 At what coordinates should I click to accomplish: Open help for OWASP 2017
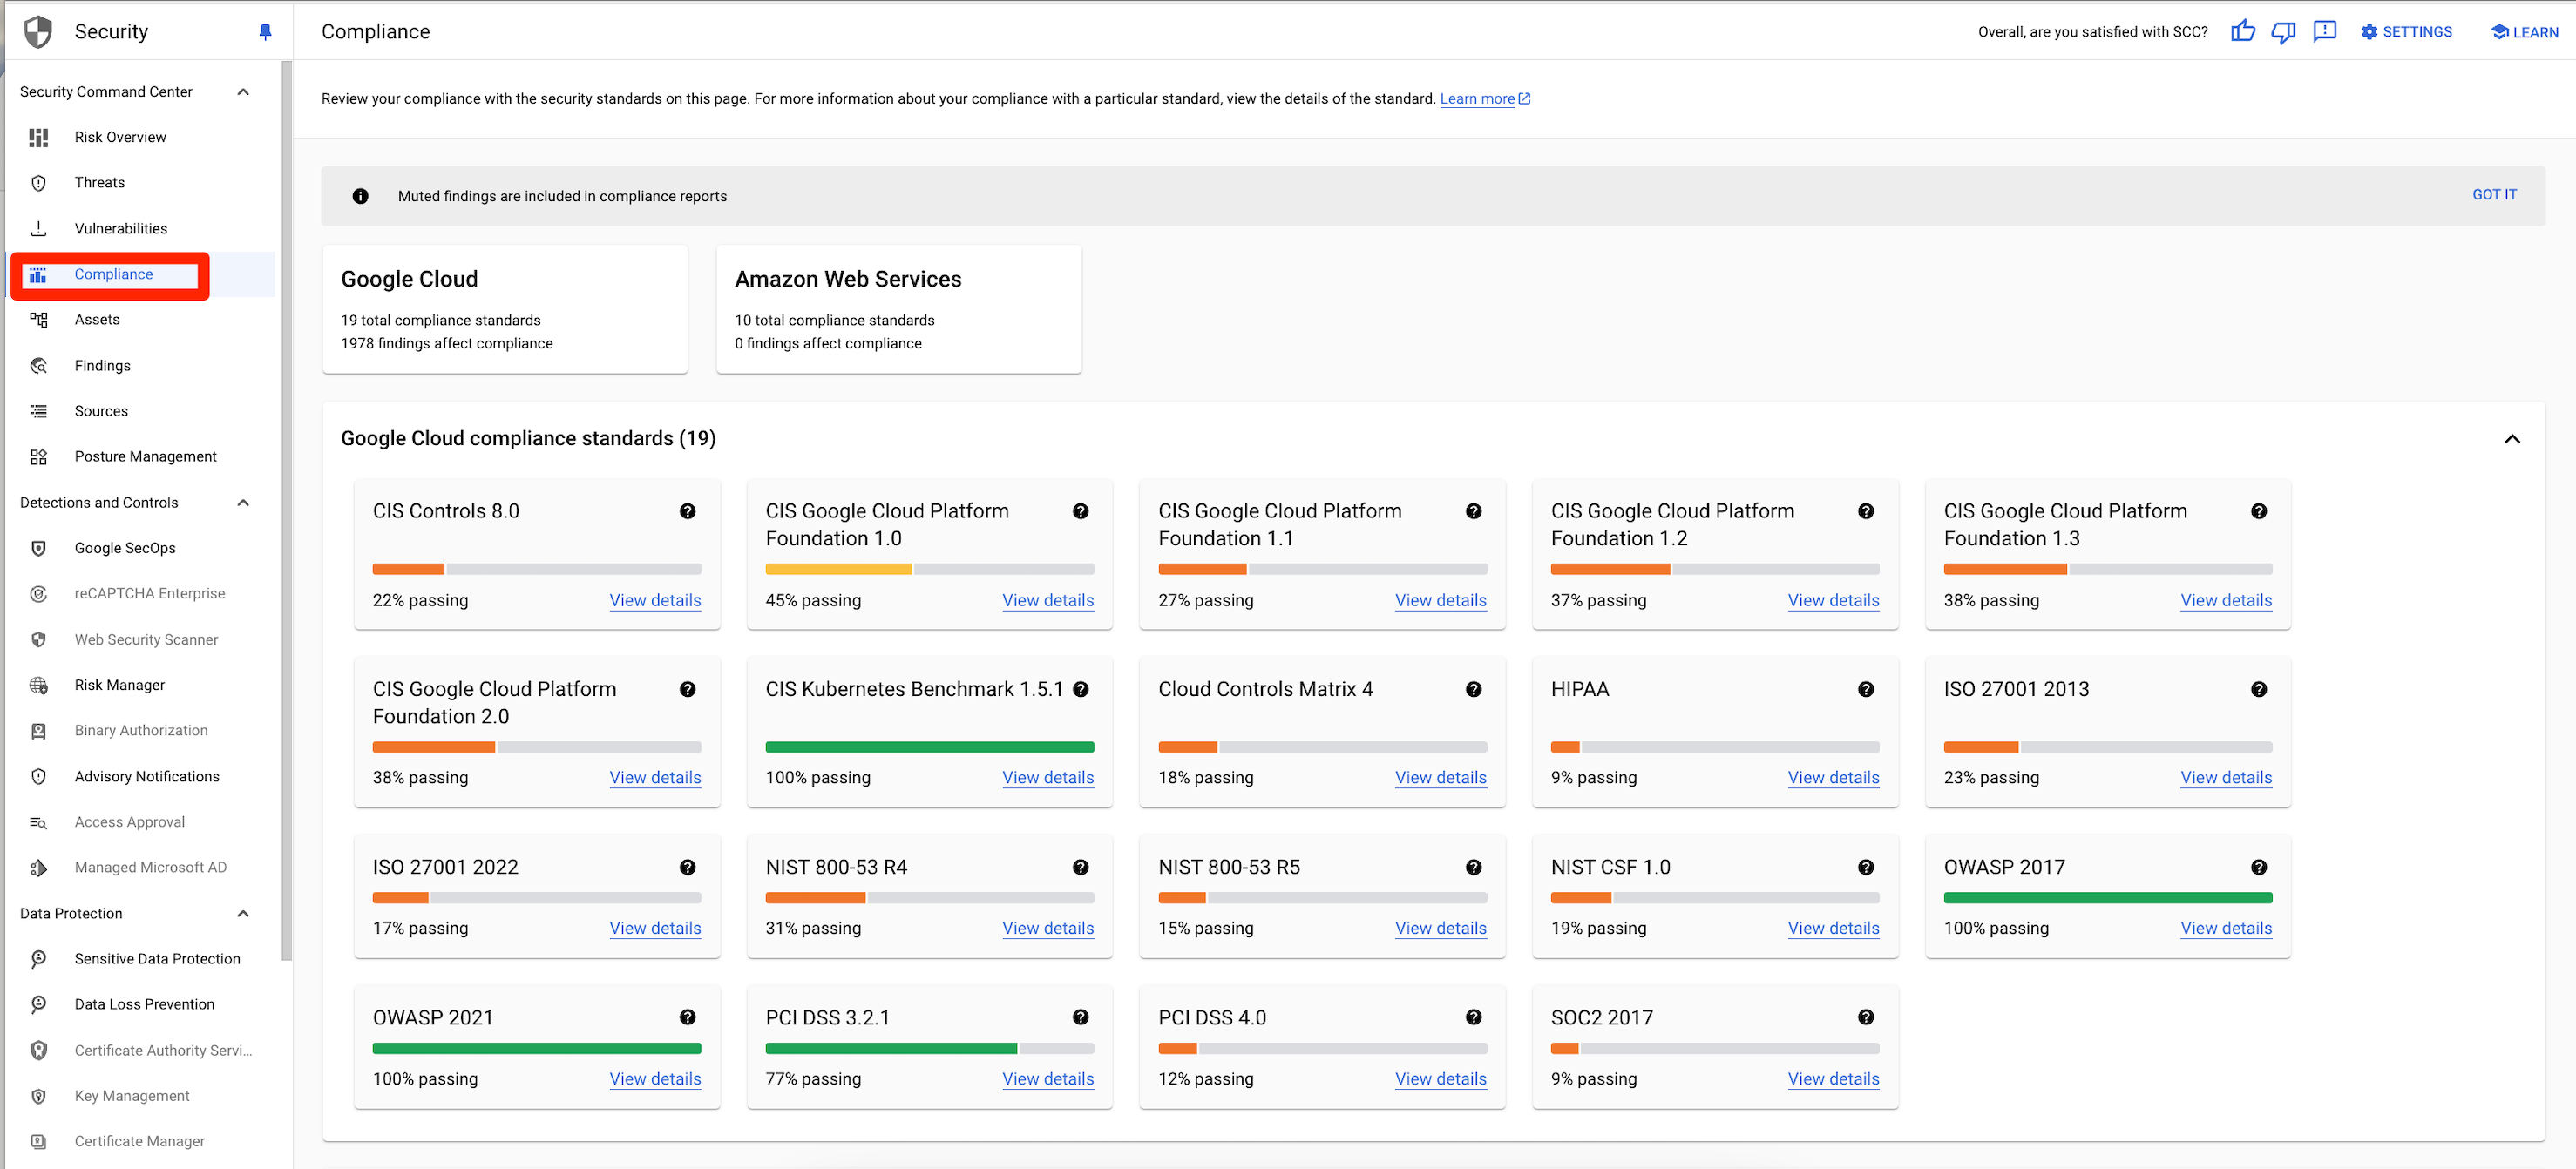tap(2259, 867)
